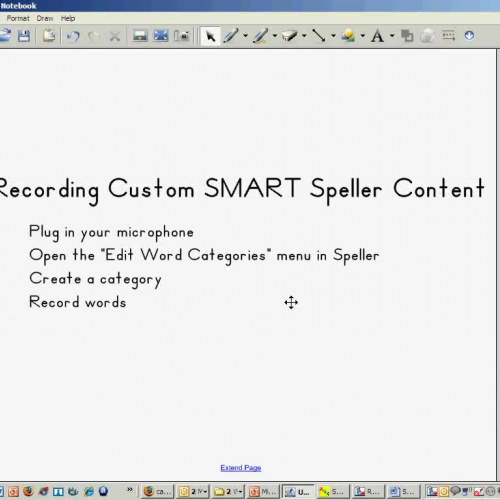Viewport: 500px width, 500px height.
Task: Open Internet Explorer from quick launch
Action: click(x=89, y=491)
